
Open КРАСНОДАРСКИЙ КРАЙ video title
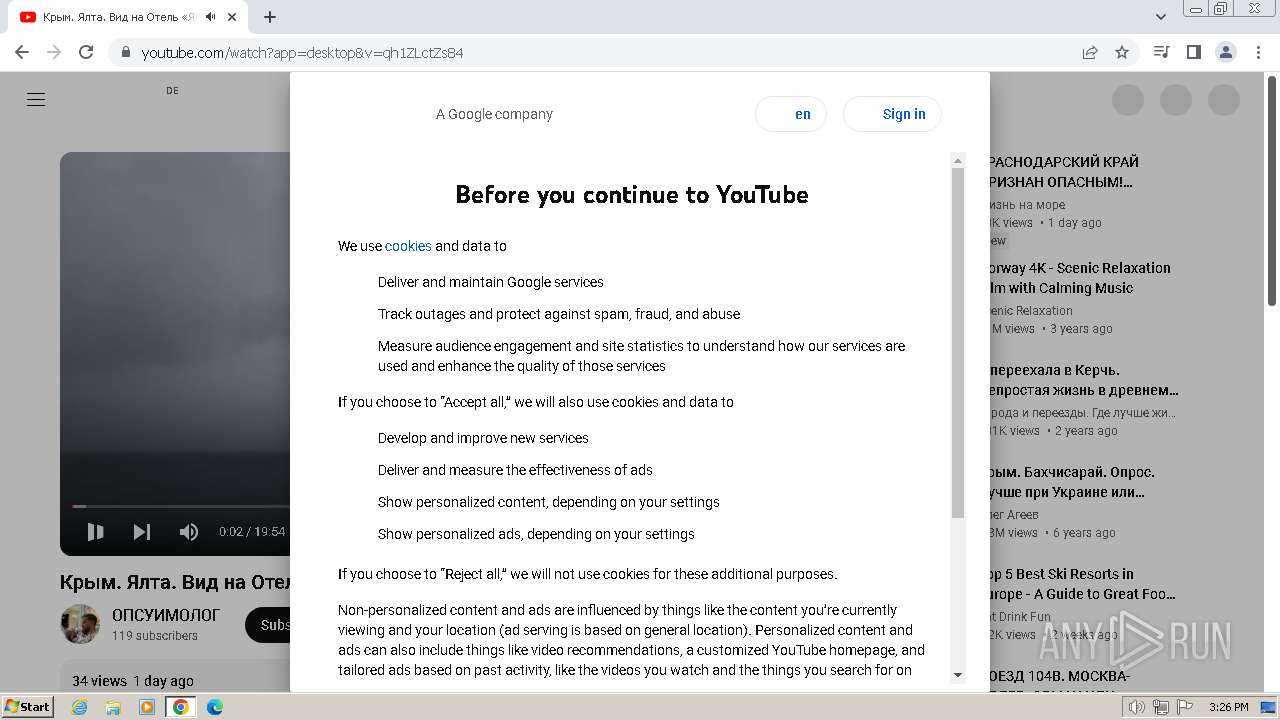click(x=1064, y=172)
